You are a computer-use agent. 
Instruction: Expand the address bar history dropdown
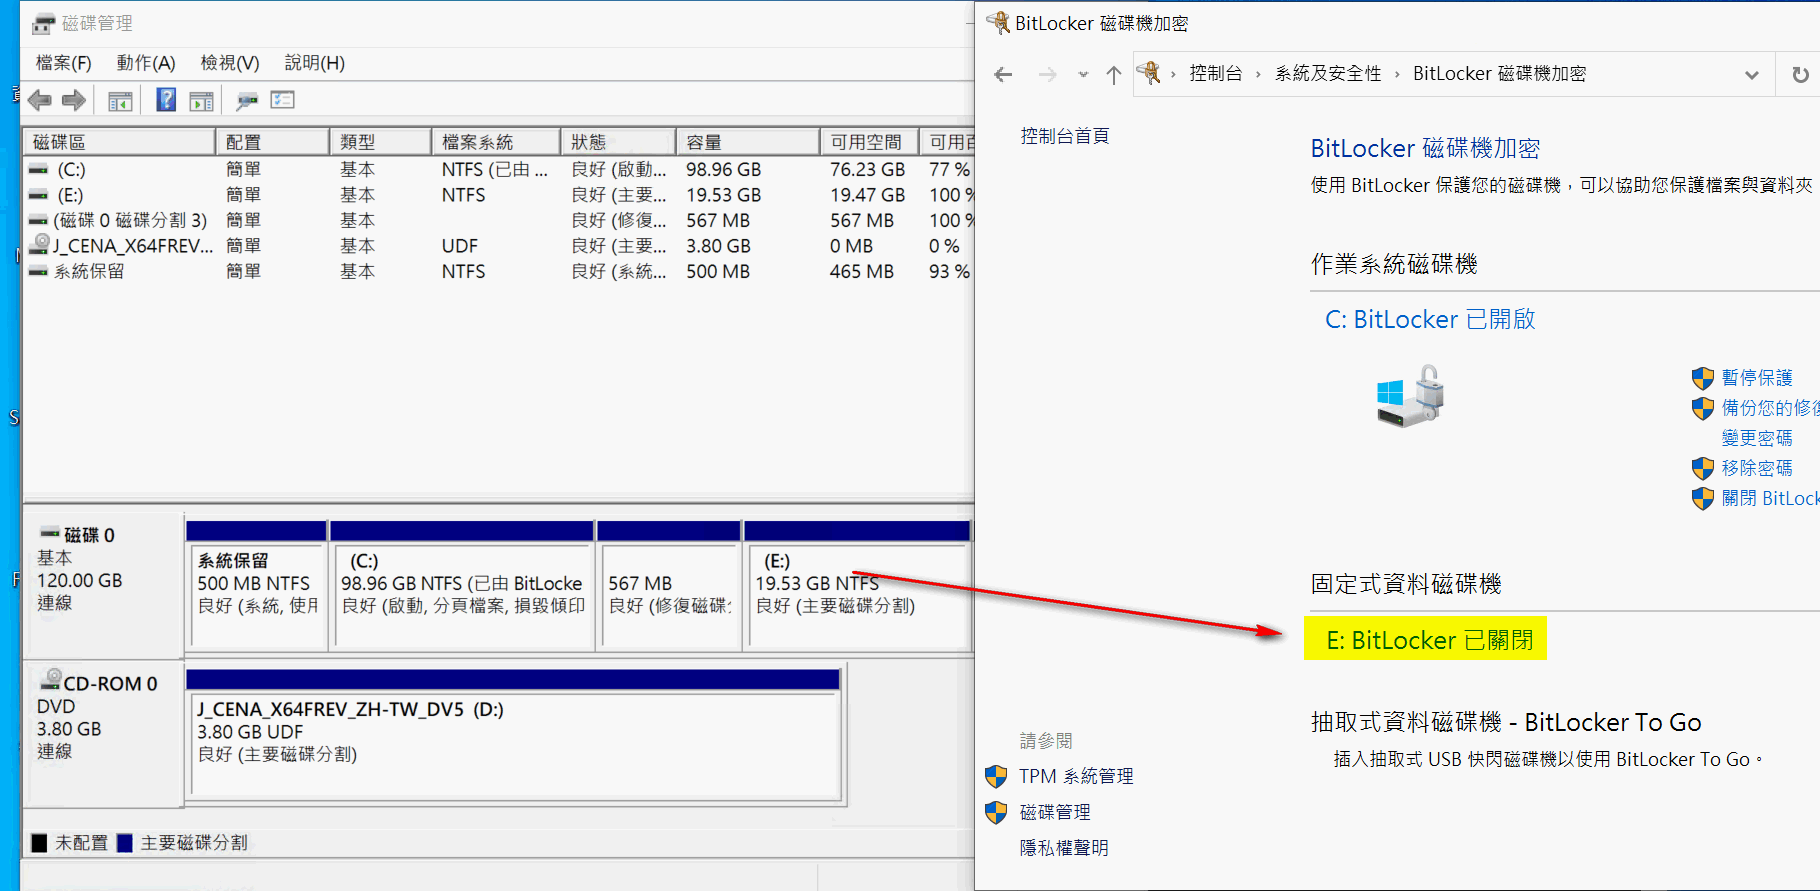1752,74
